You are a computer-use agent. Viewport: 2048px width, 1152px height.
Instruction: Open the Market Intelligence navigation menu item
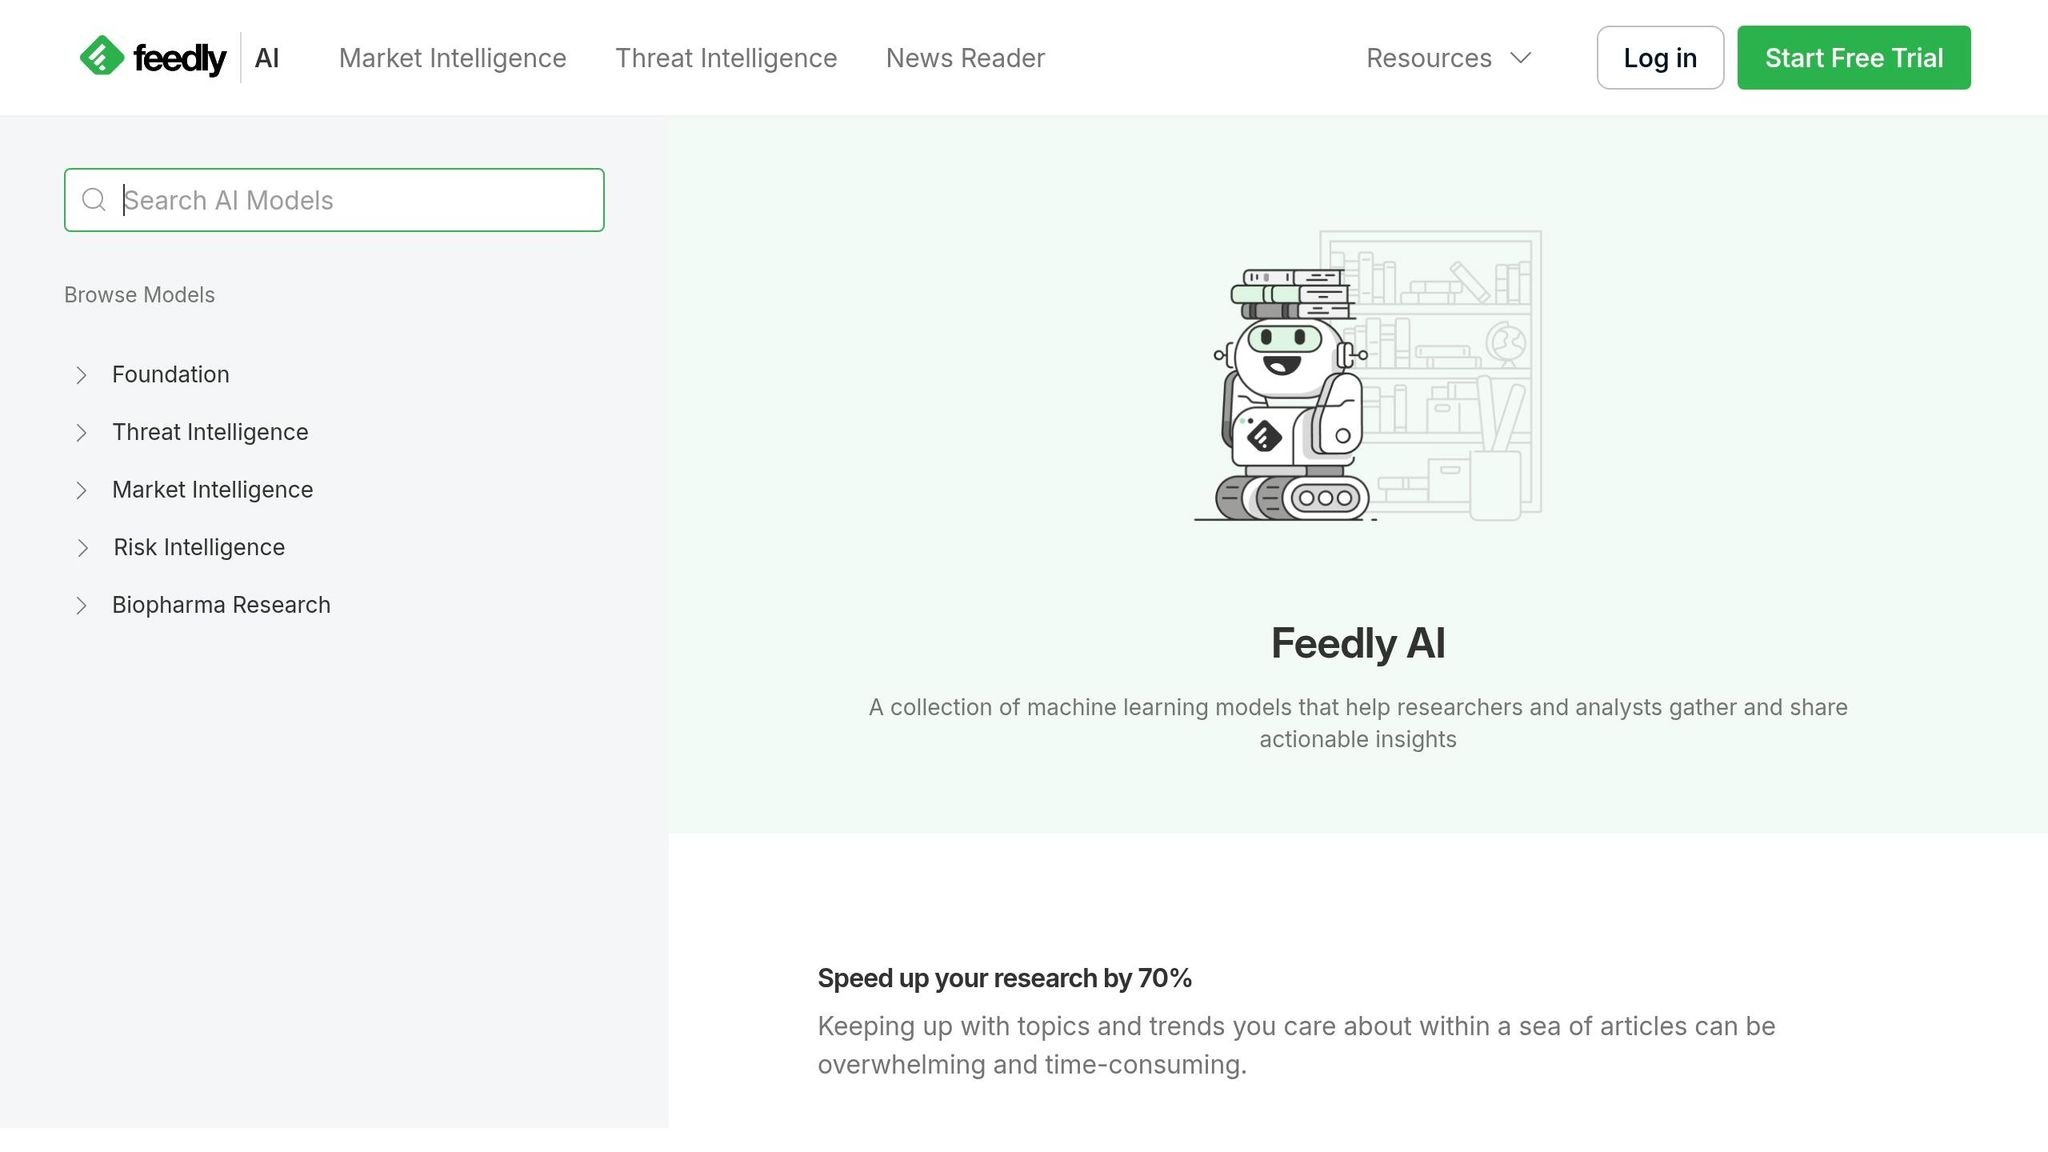point(452,57)
